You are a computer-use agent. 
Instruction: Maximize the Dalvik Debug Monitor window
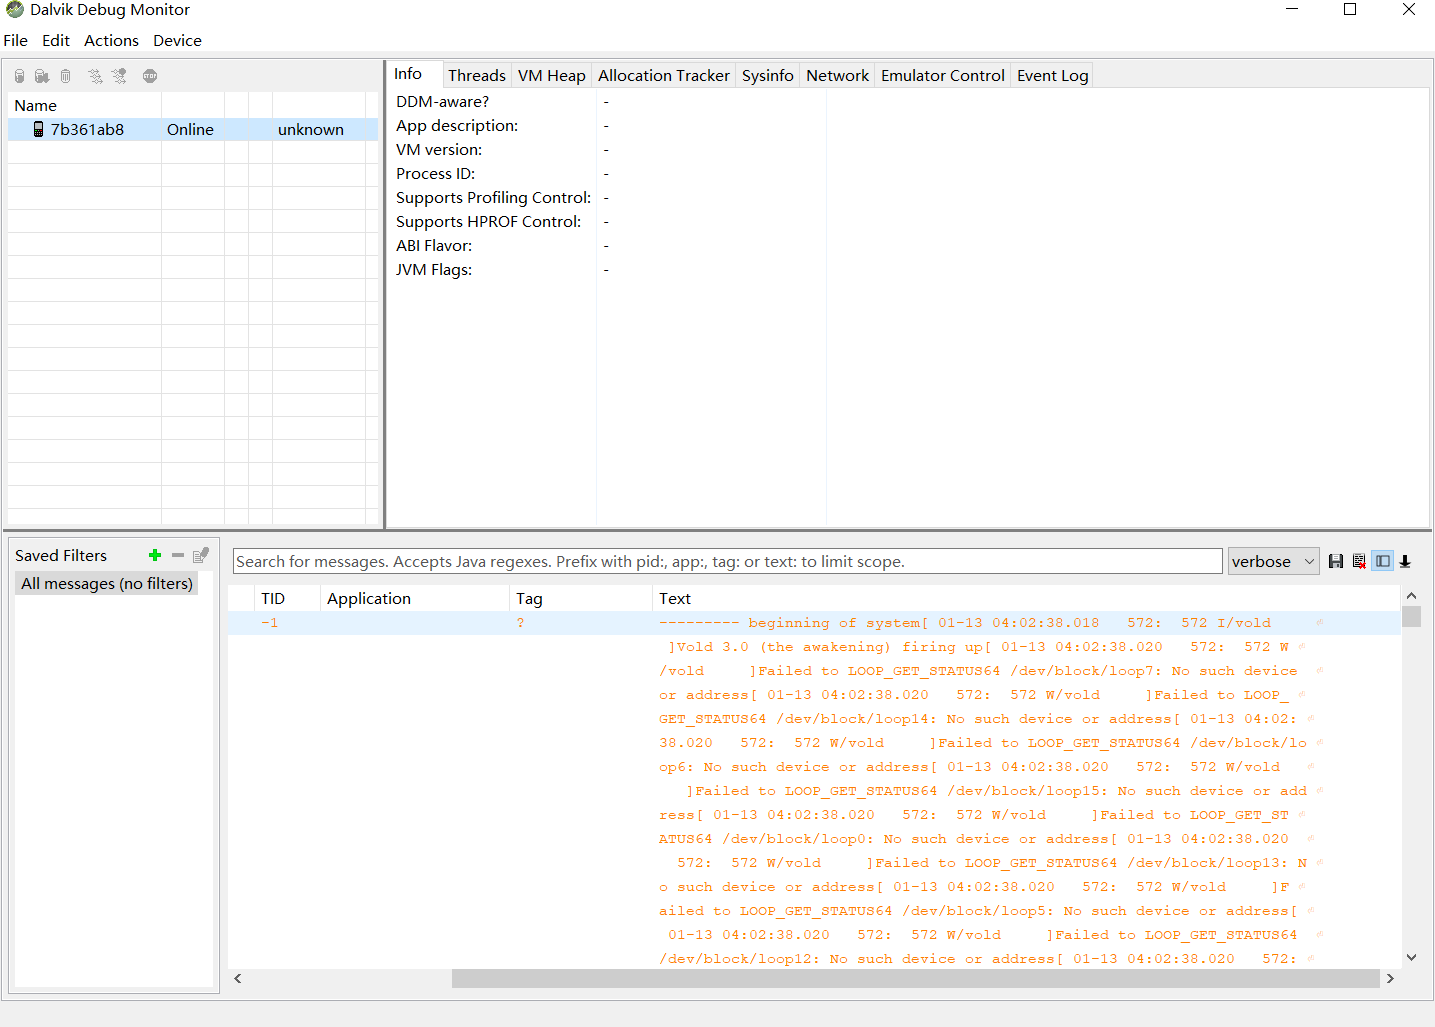pyautogui.click(x=1350, y=9)
